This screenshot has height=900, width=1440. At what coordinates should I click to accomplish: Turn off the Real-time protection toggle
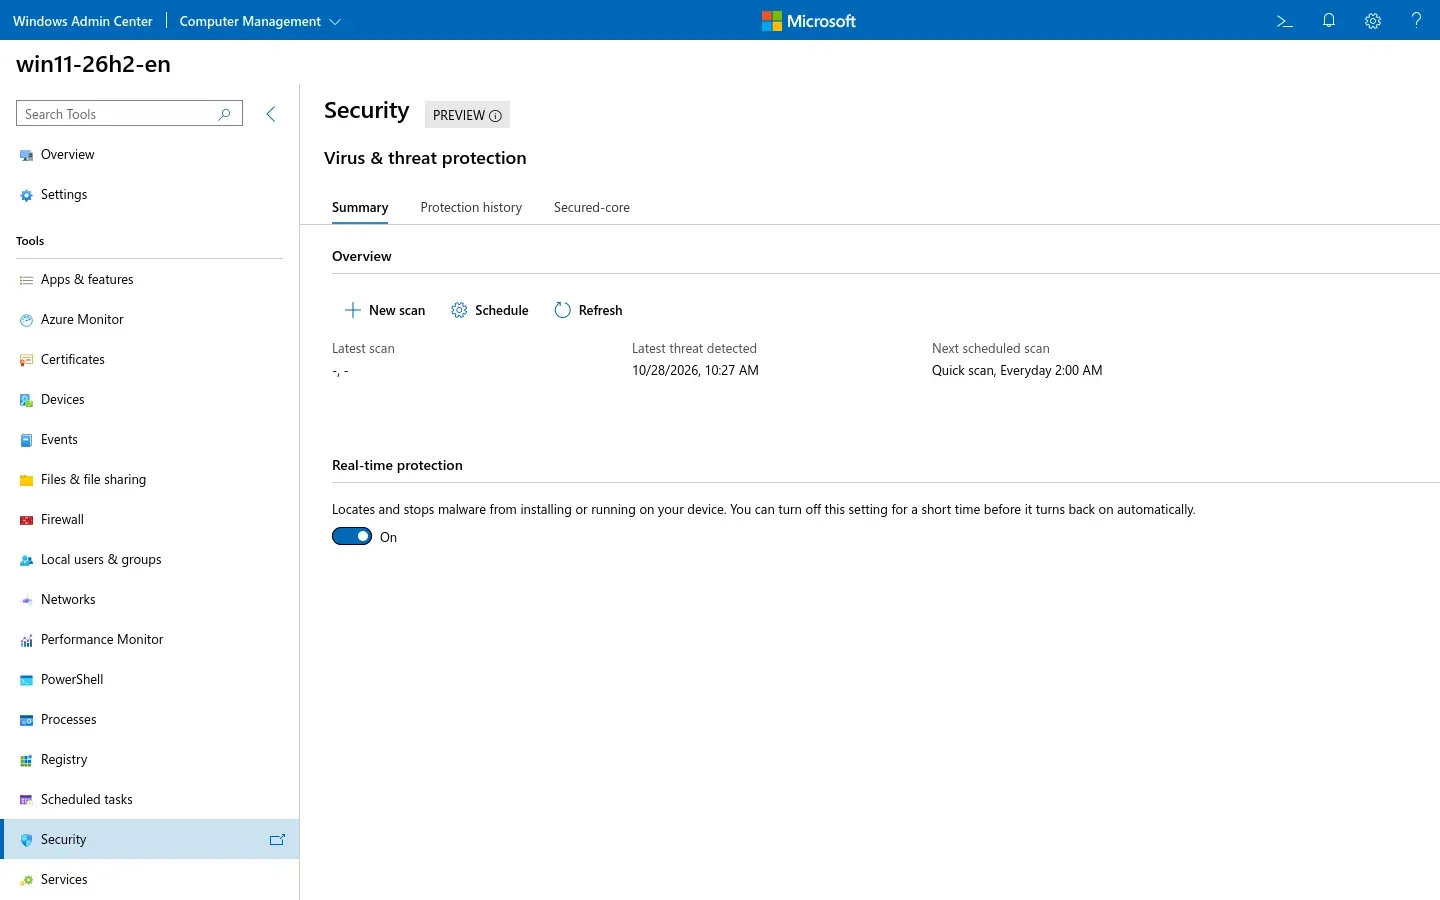(x=352, y=536)
